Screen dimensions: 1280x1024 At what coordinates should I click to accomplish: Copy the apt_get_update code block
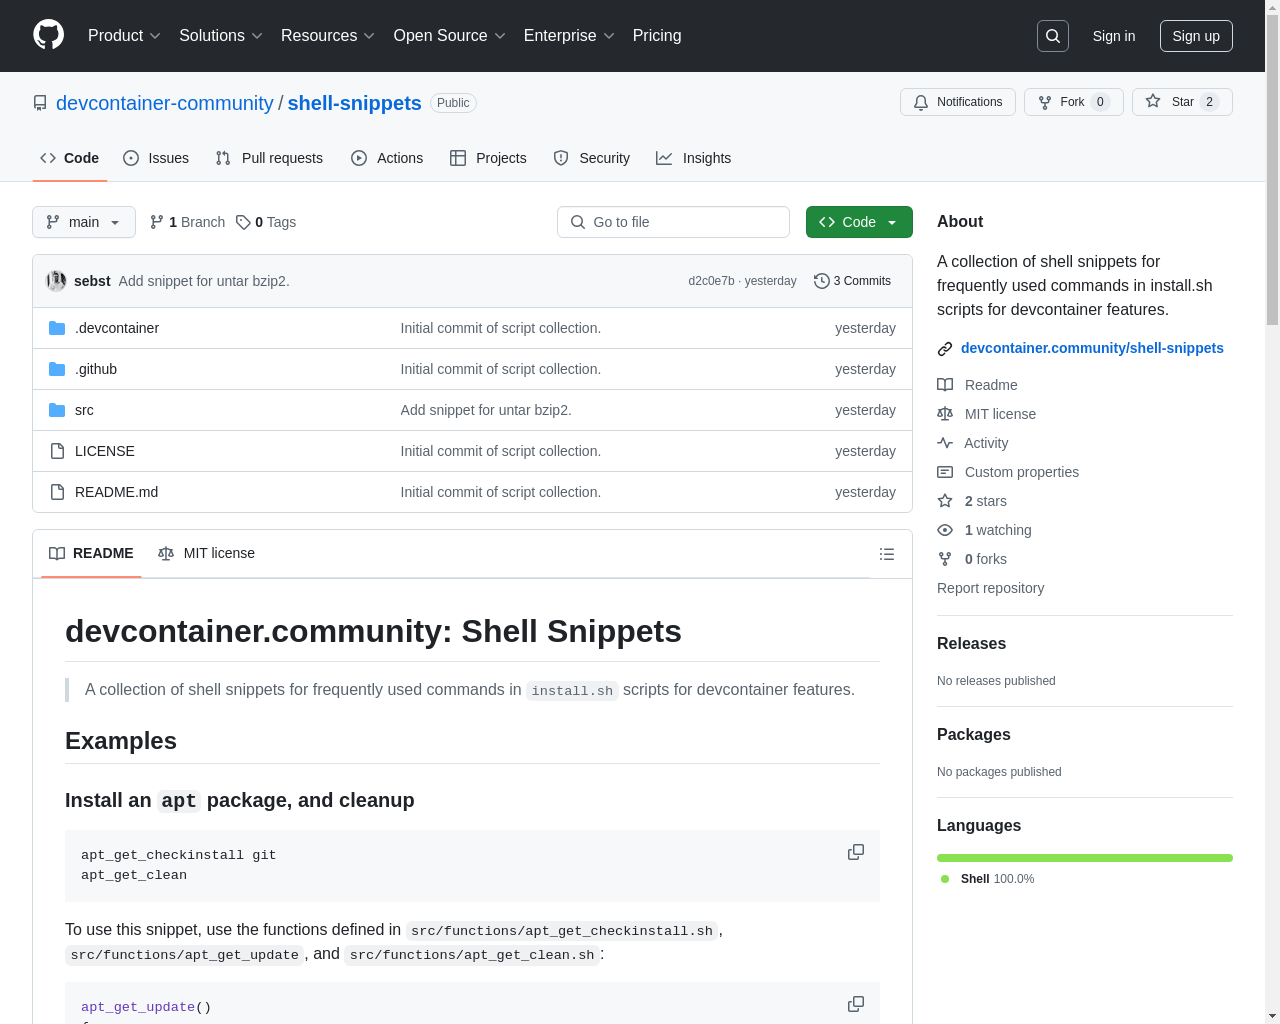856,1004
